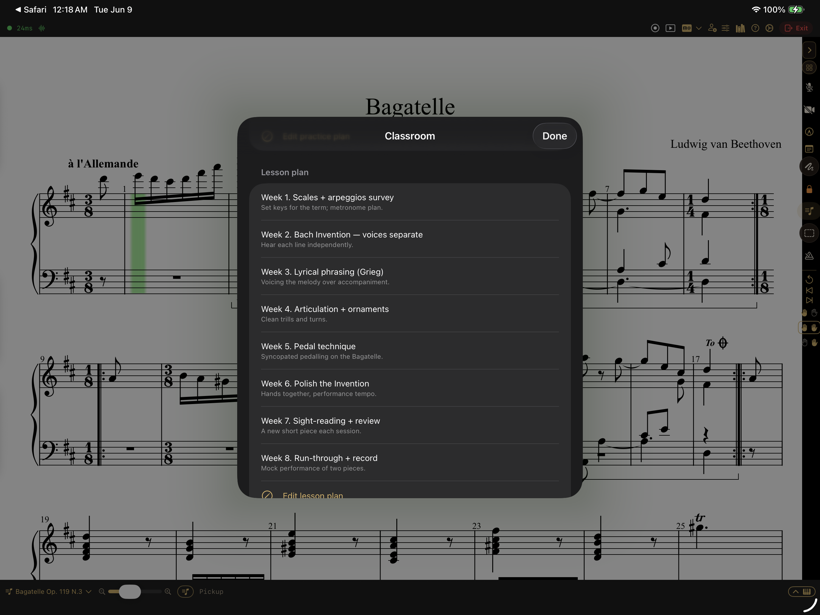
Task: Click the Bagatelle score title
Action: click(x=410, y=107)
